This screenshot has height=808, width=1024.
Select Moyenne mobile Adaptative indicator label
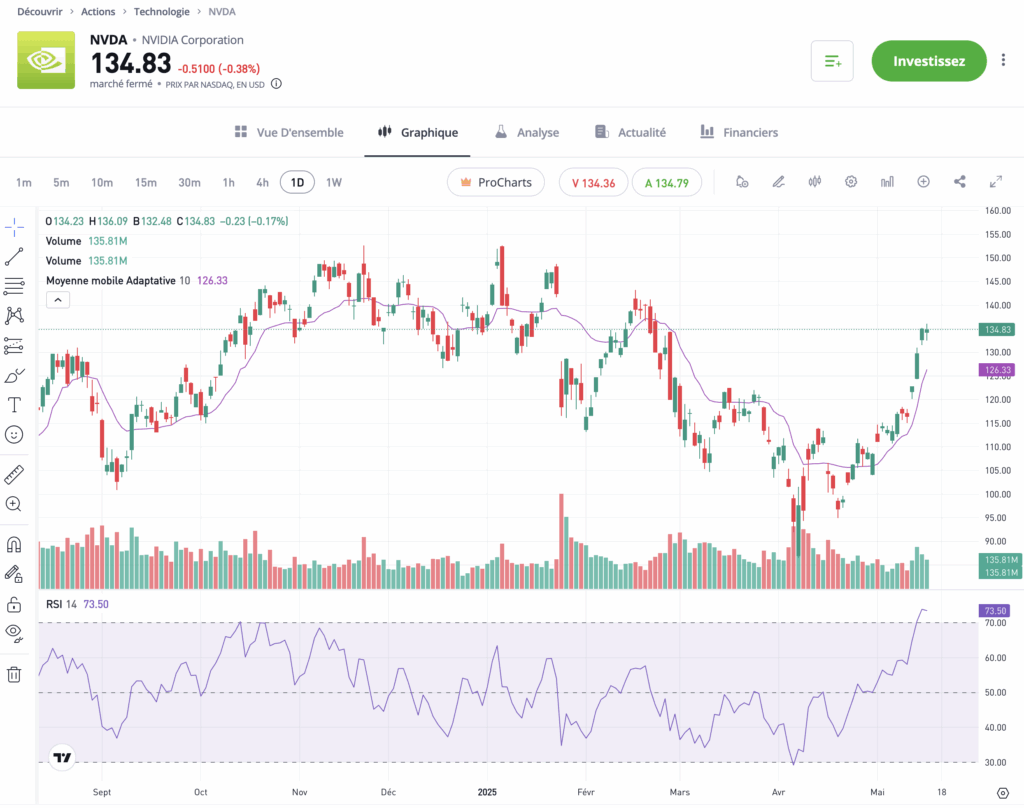[x=110, y=281]
